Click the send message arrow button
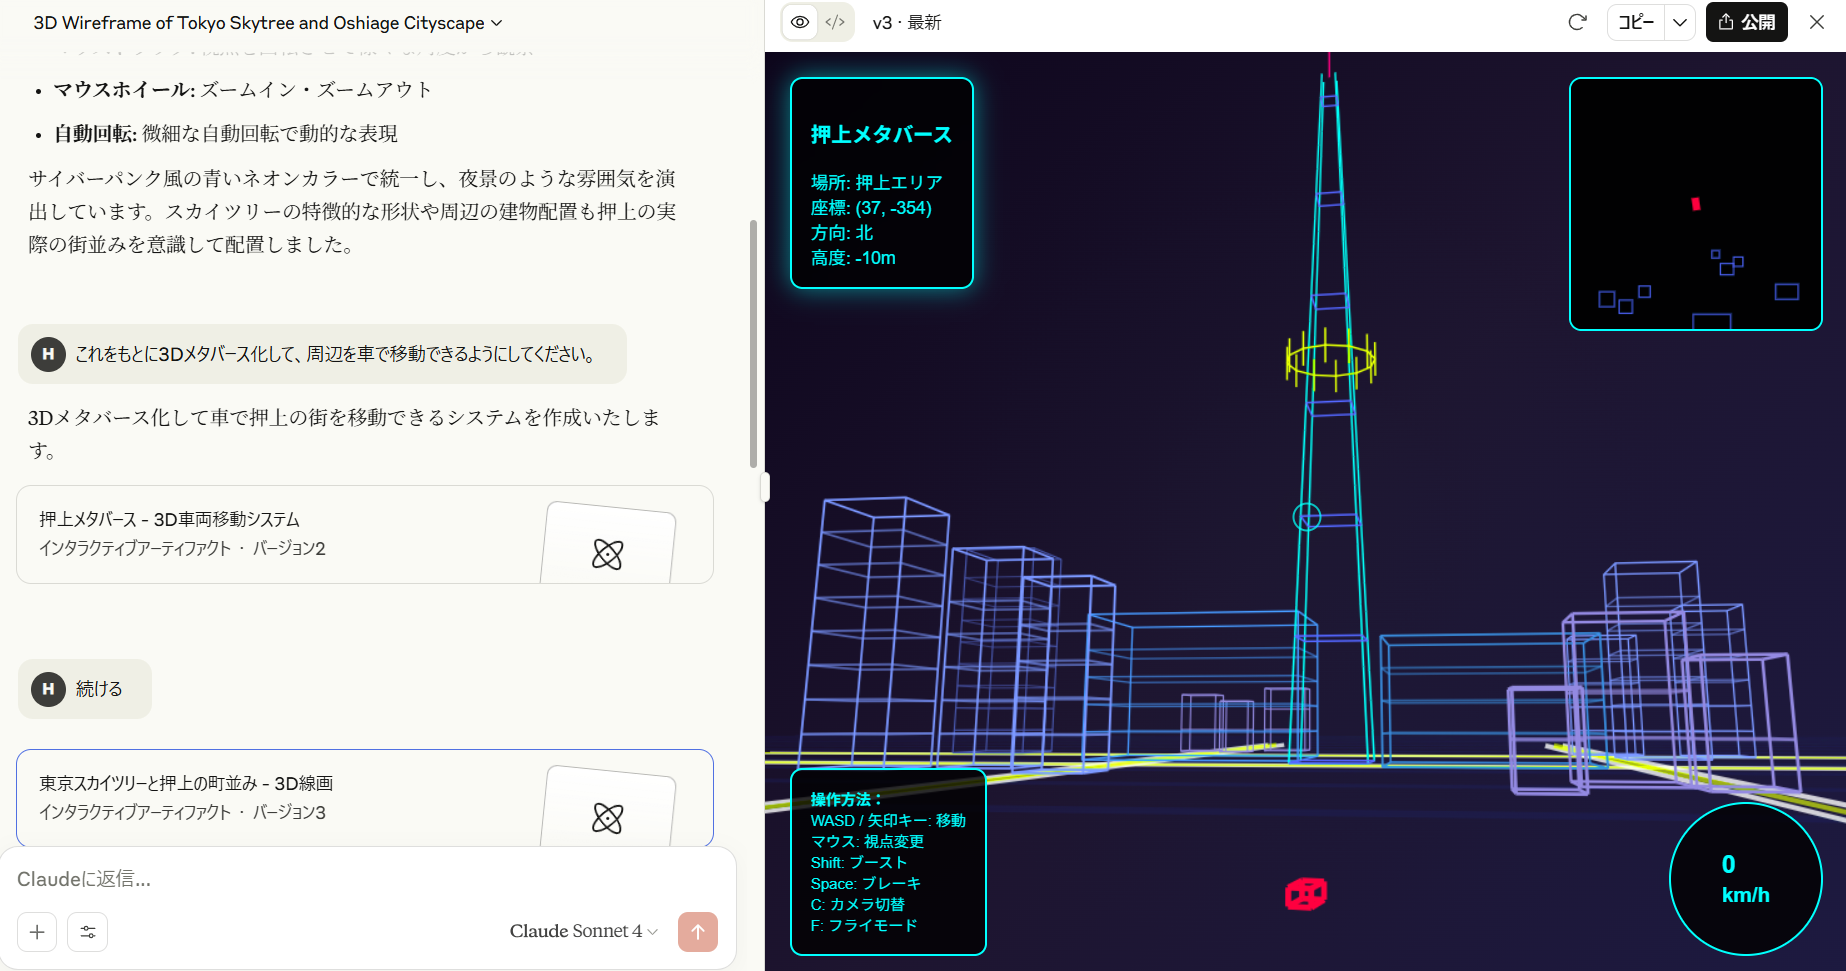Screen dimensions: 1846x971 tap(698, 932)
